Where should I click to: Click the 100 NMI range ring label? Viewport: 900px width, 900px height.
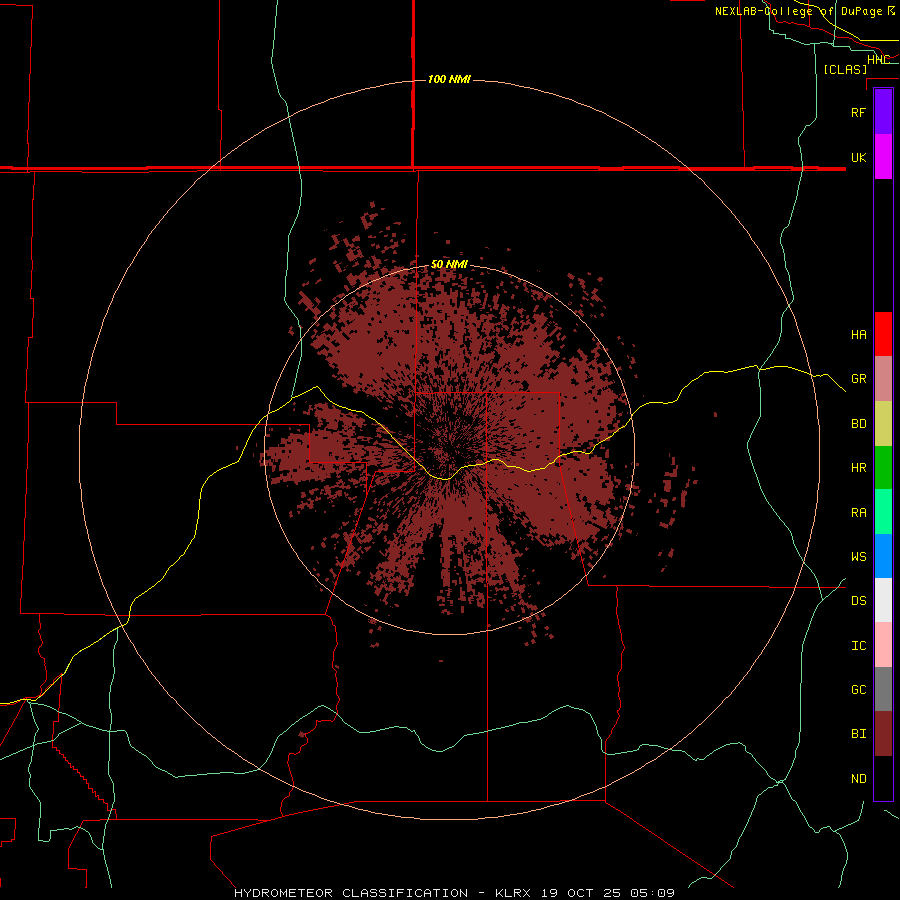[x=449, y=79]
